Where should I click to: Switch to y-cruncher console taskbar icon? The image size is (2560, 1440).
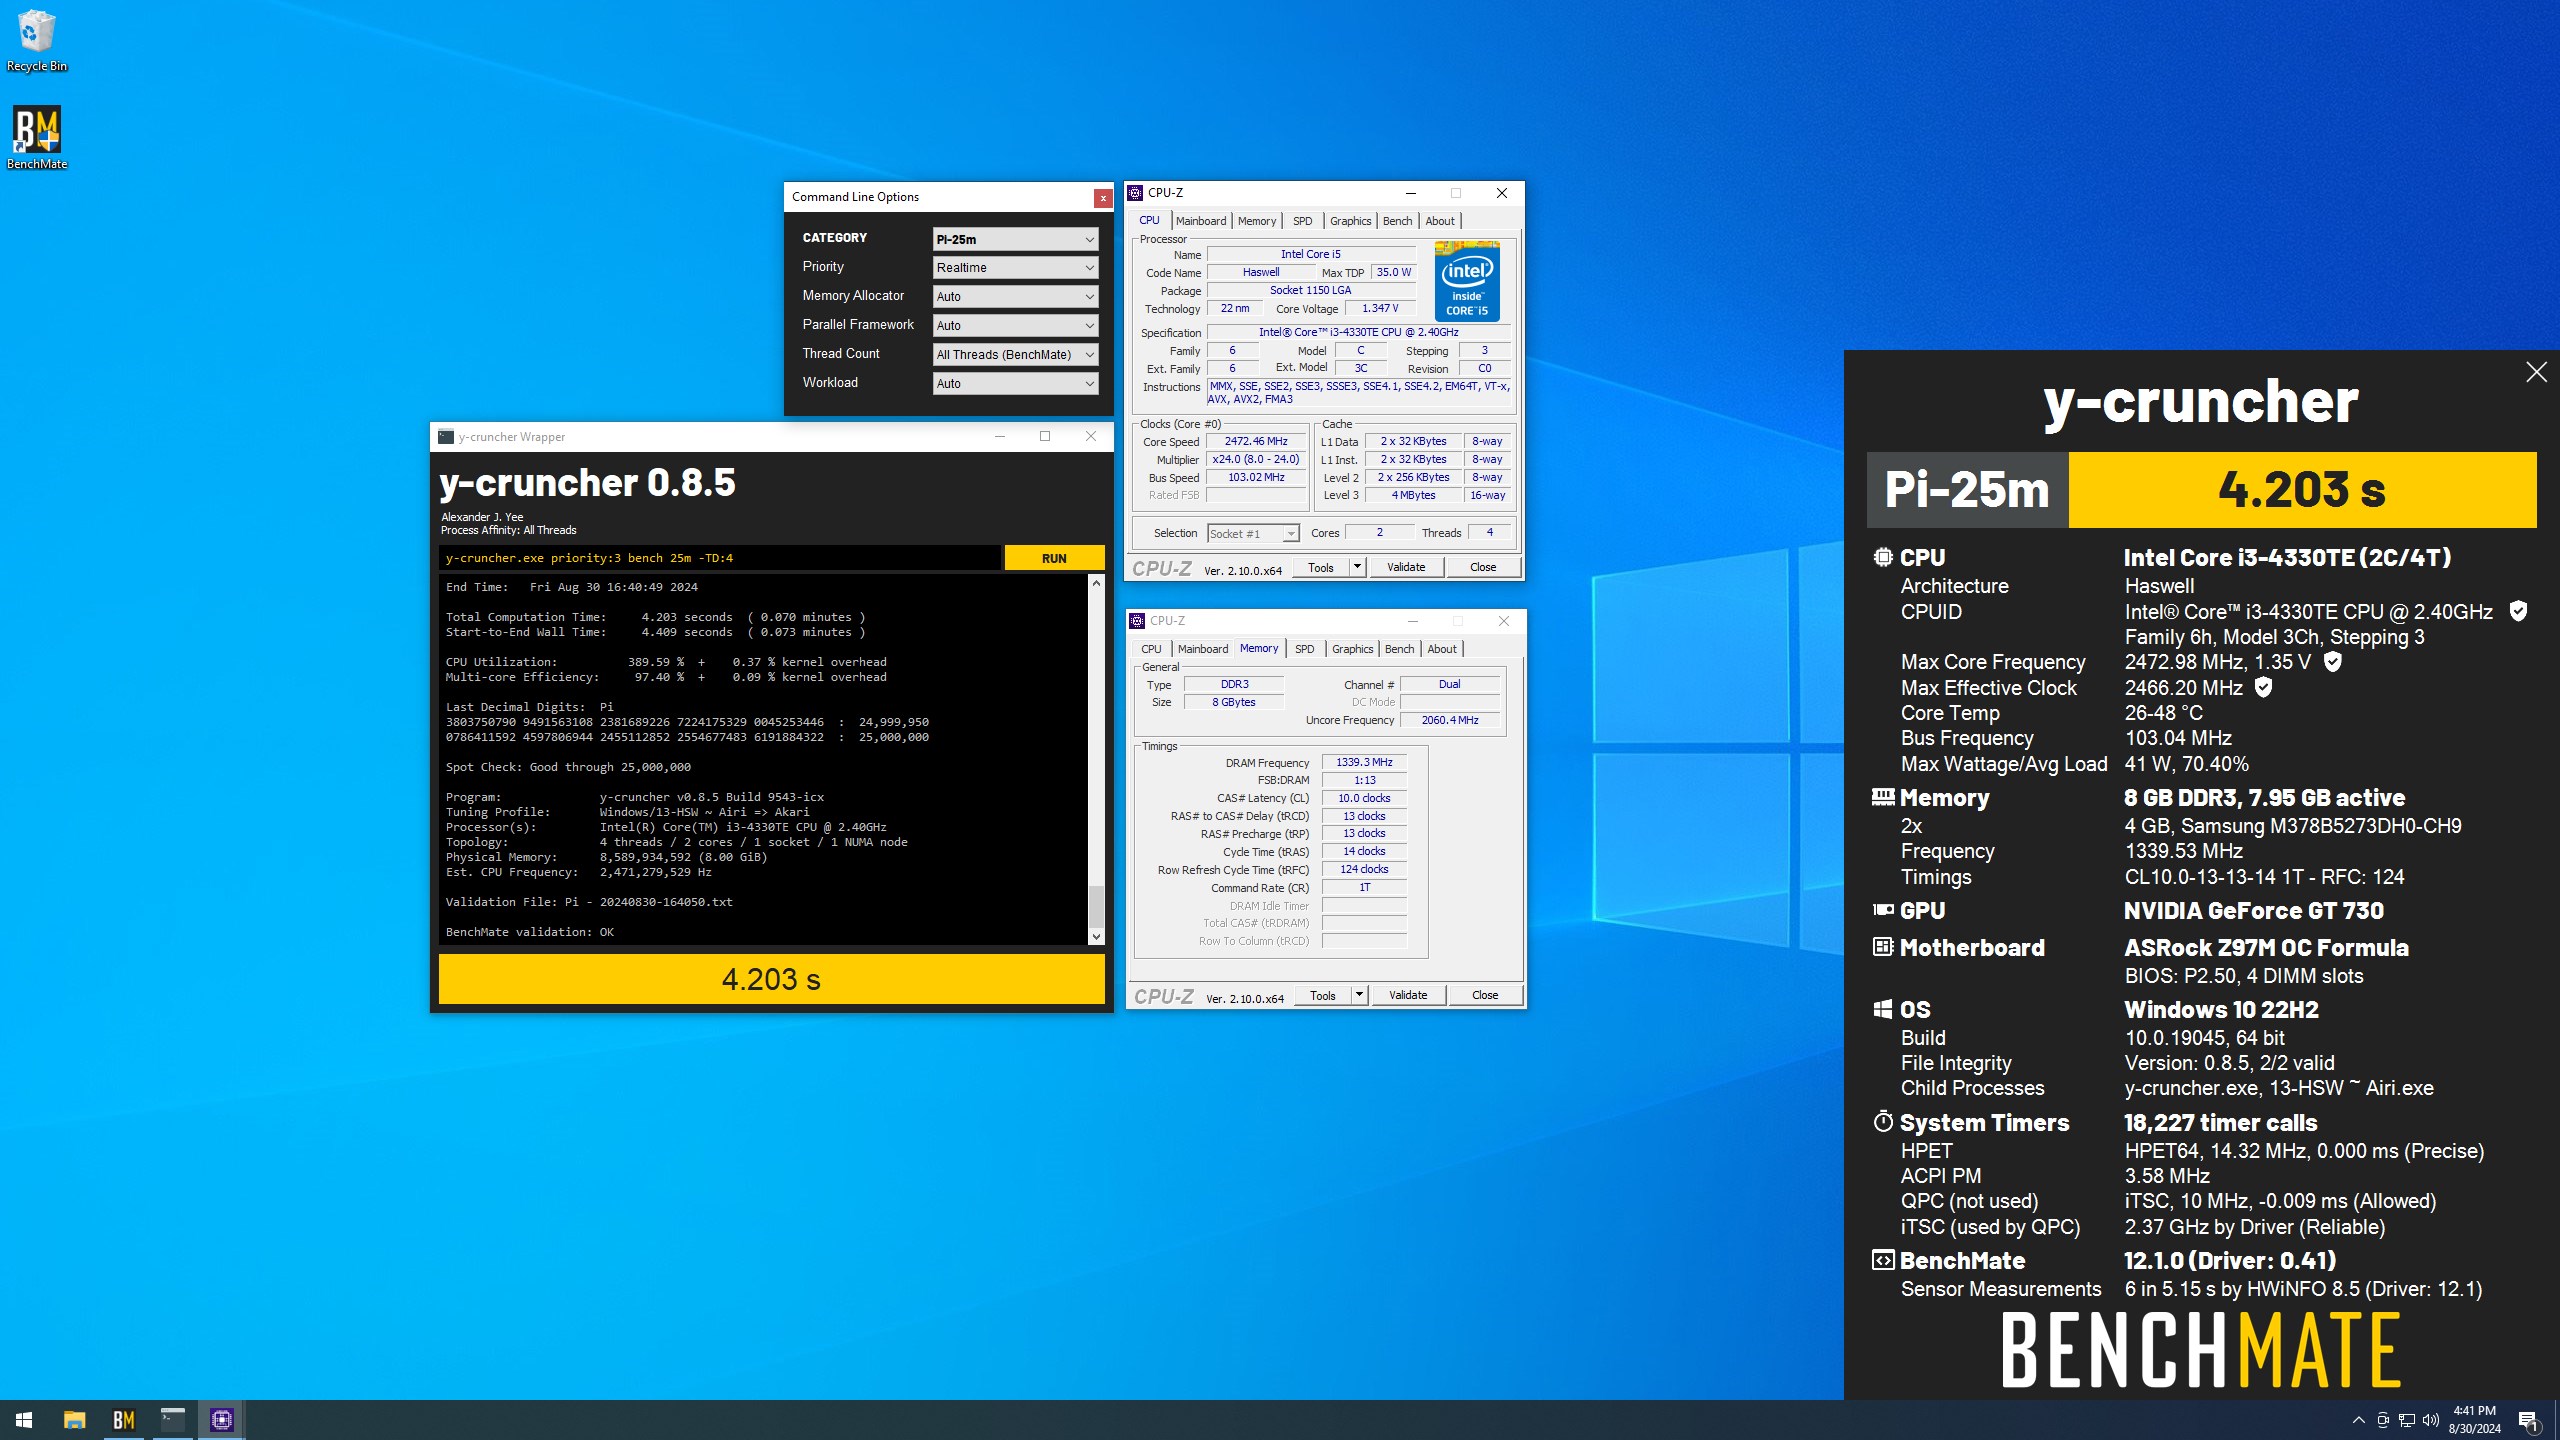coord(172,1419)
